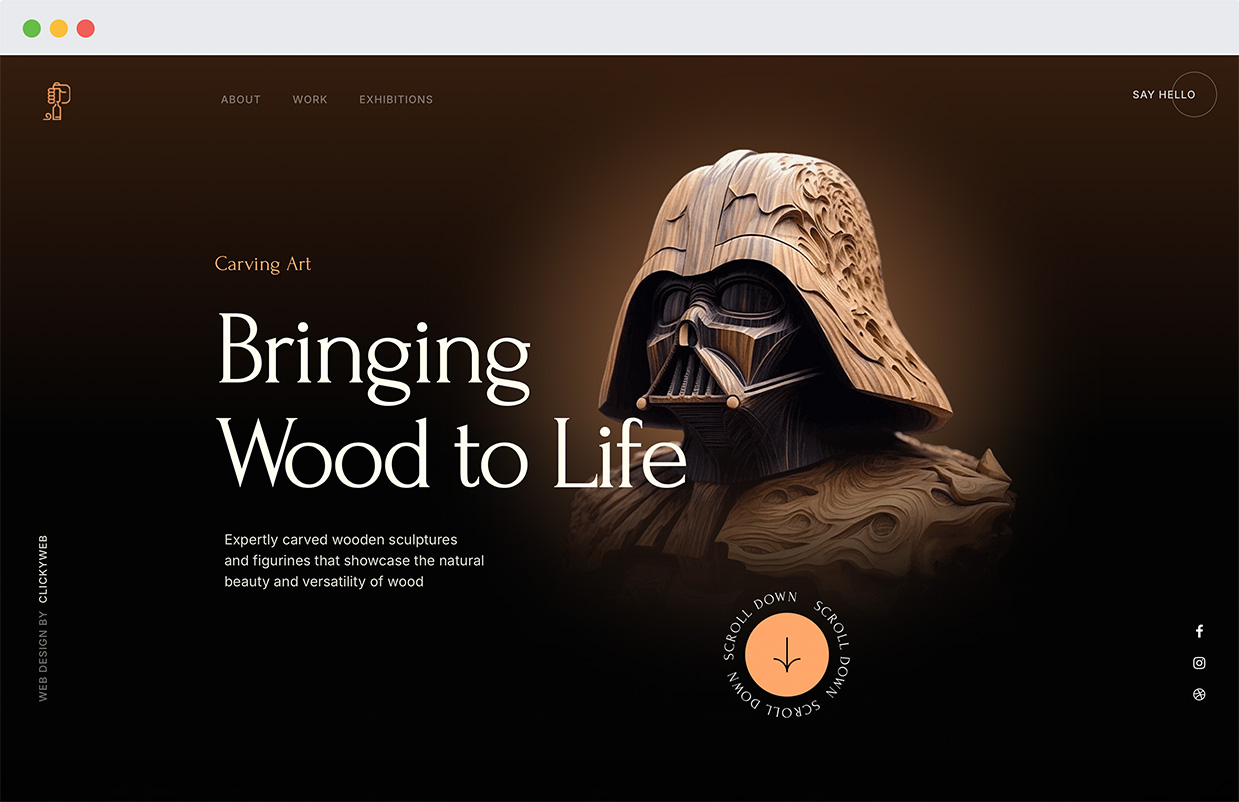Click the orange scroll down arrow button
This screenshot has width=1239, height=802.
787,654
